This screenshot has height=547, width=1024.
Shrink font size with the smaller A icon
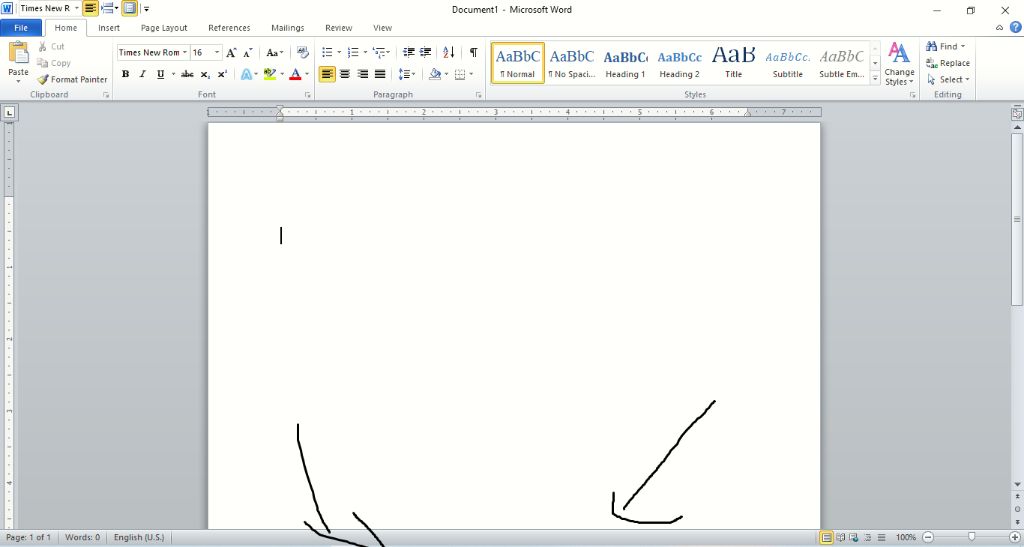[248, 53]
